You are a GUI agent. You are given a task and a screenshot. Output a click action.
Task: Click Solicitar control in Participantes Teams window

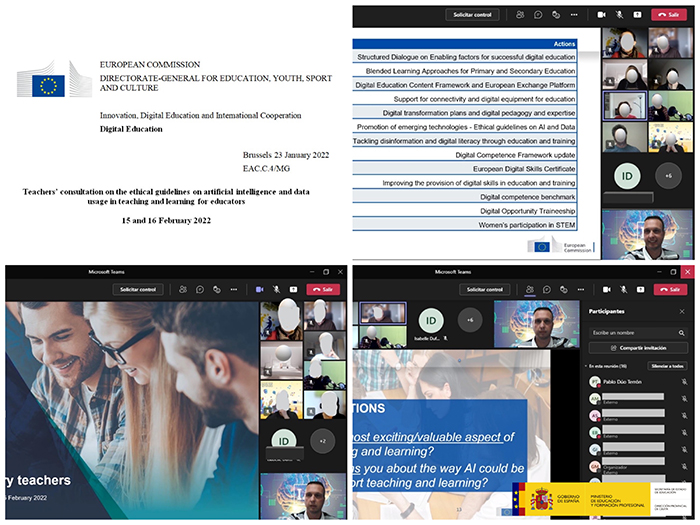(485, 289)
